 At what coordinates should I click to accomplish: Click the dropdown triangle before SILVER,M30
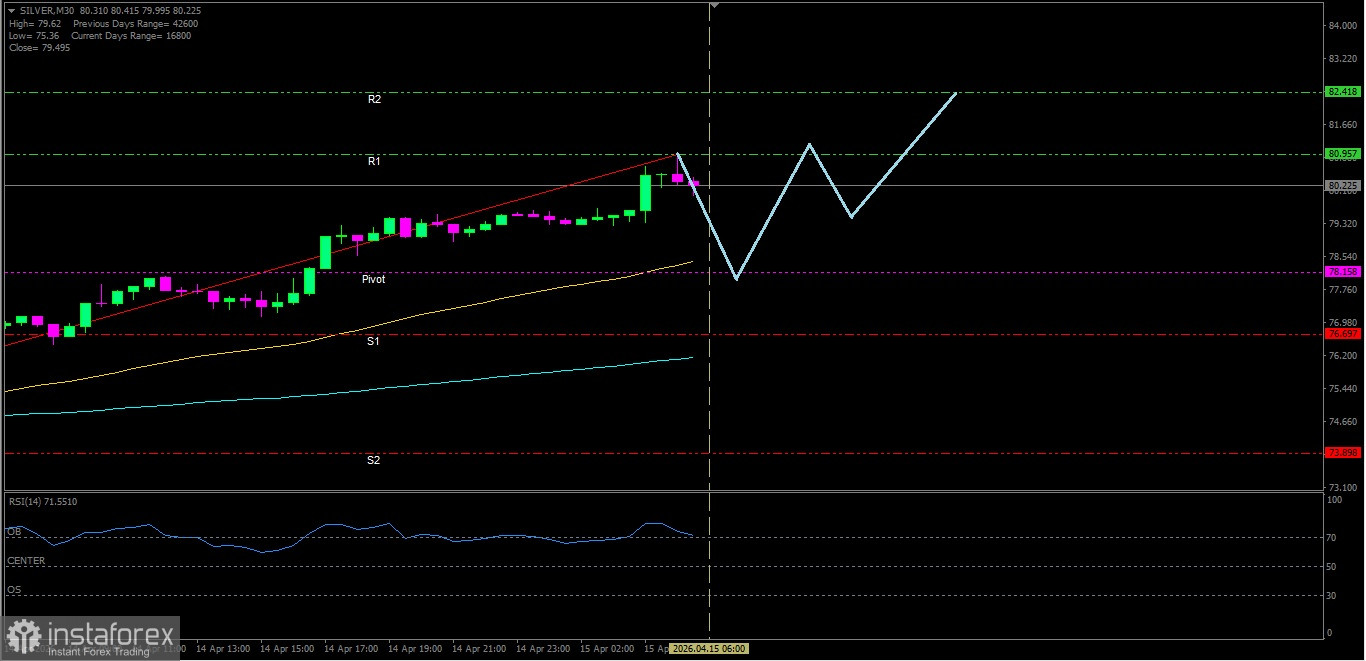click(11, 10)
